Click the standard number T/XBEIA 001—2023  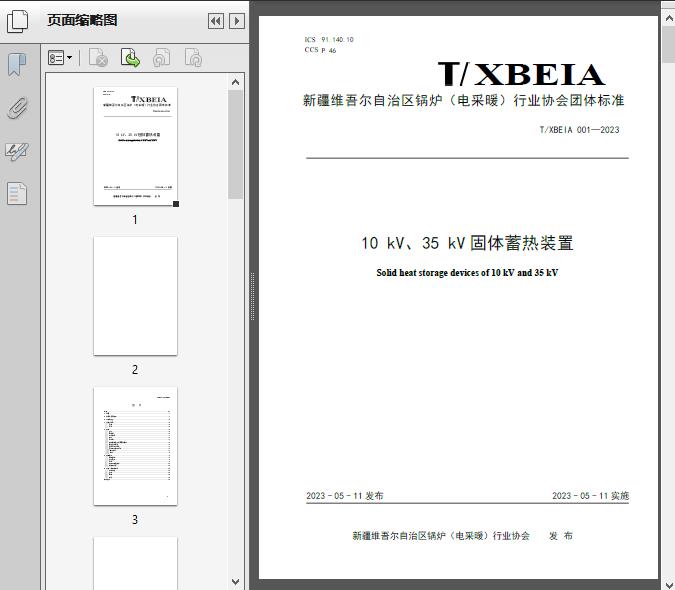(x=579, y=130)
